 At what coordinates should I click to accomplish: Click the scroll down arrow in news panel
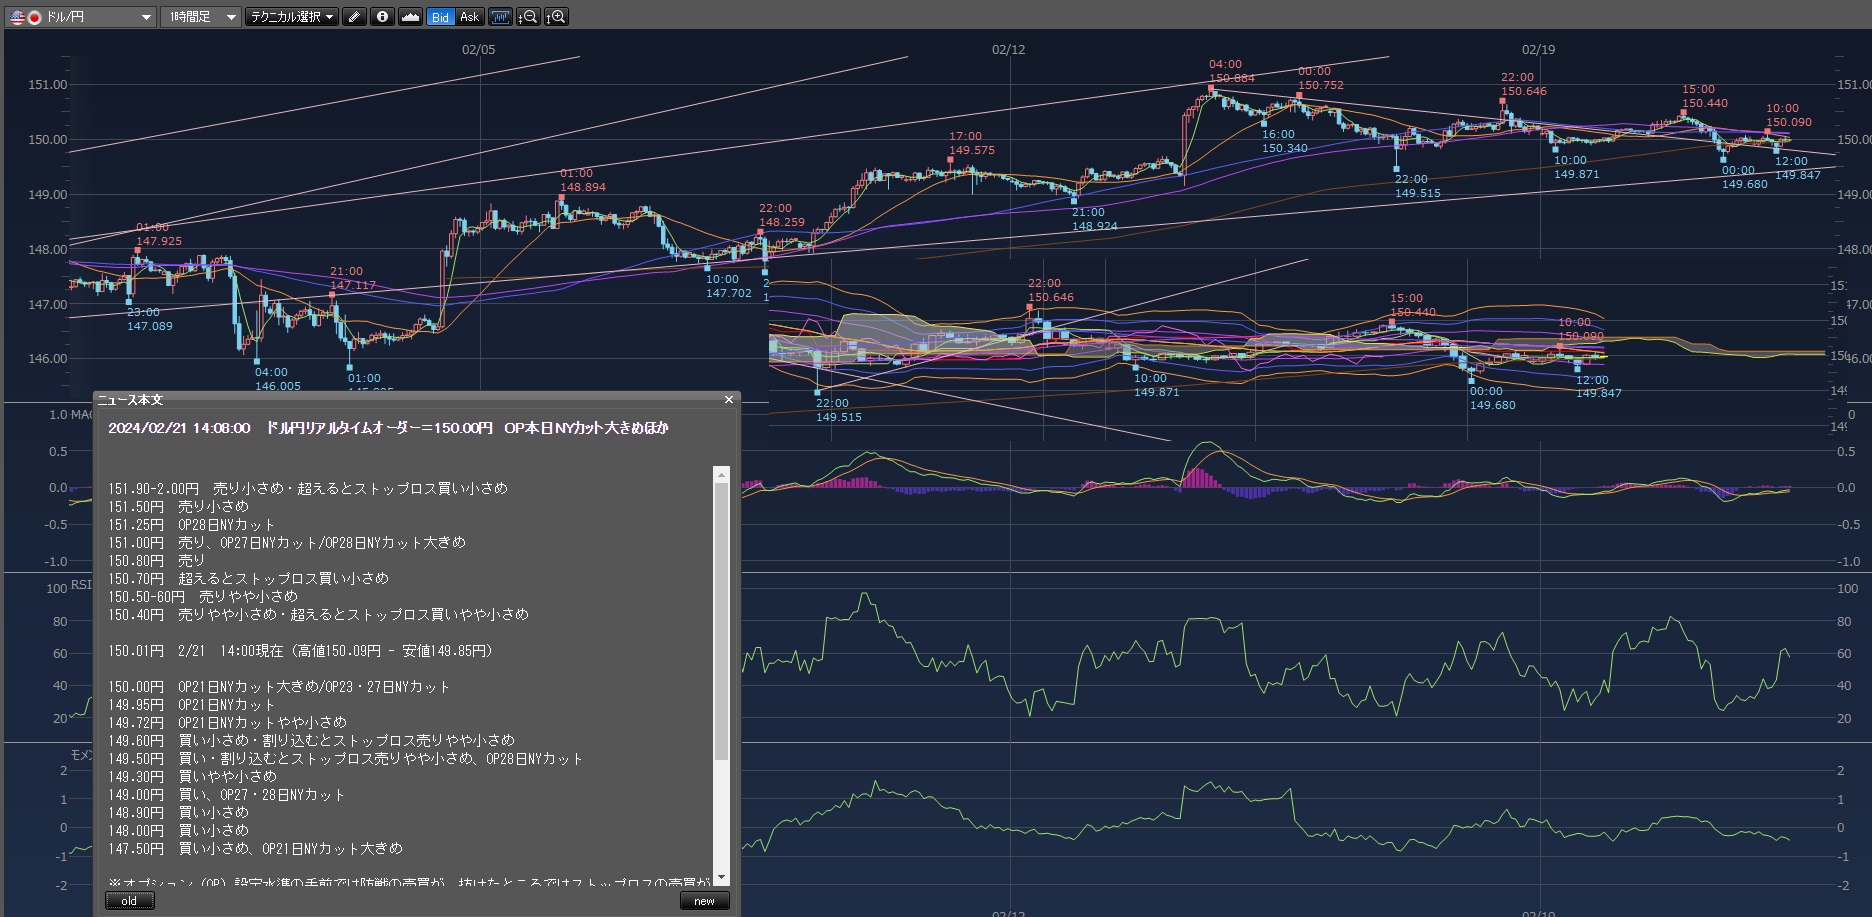(721, 877)
